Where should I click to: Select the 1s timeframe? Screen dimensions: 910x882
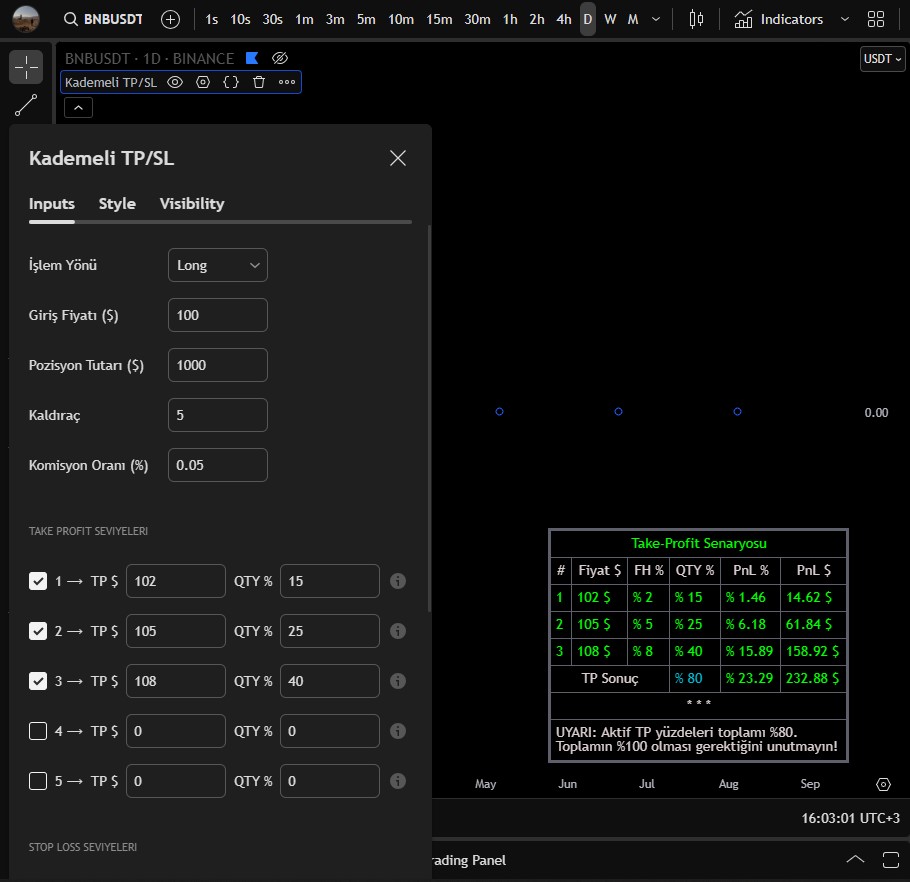pos(212,19)
